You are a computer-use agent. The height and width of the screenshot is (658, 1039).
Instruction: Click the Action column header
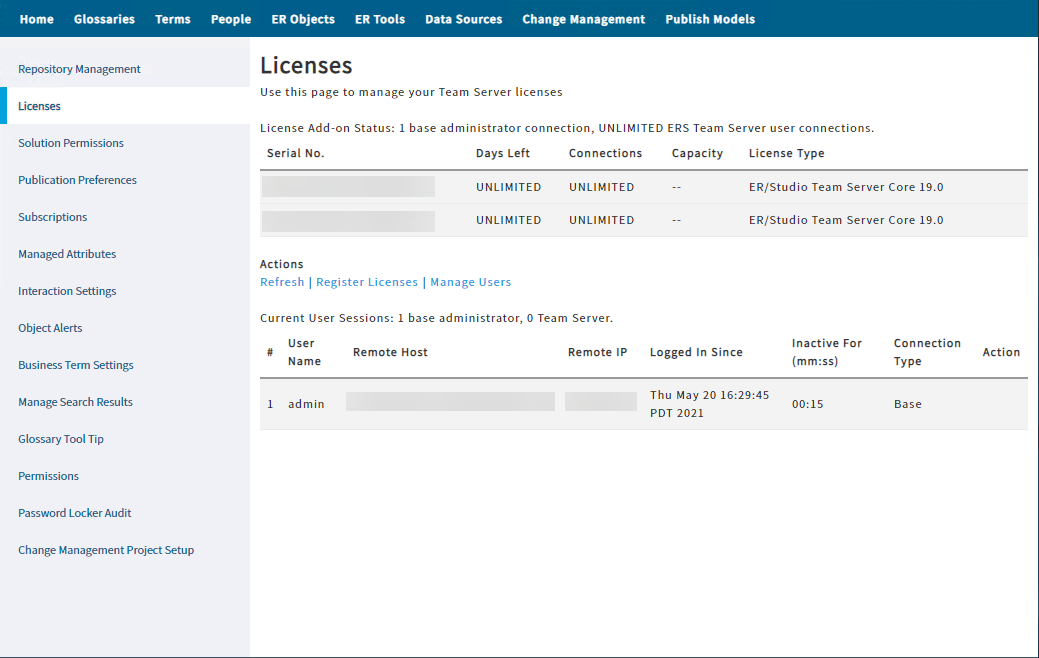coord(1001,353)
